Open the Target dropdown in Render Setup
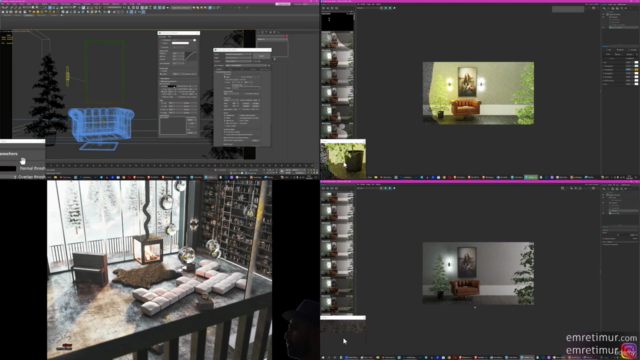Image resolution: width=640 pixels, height=360 pixels. tap(238, 54)
